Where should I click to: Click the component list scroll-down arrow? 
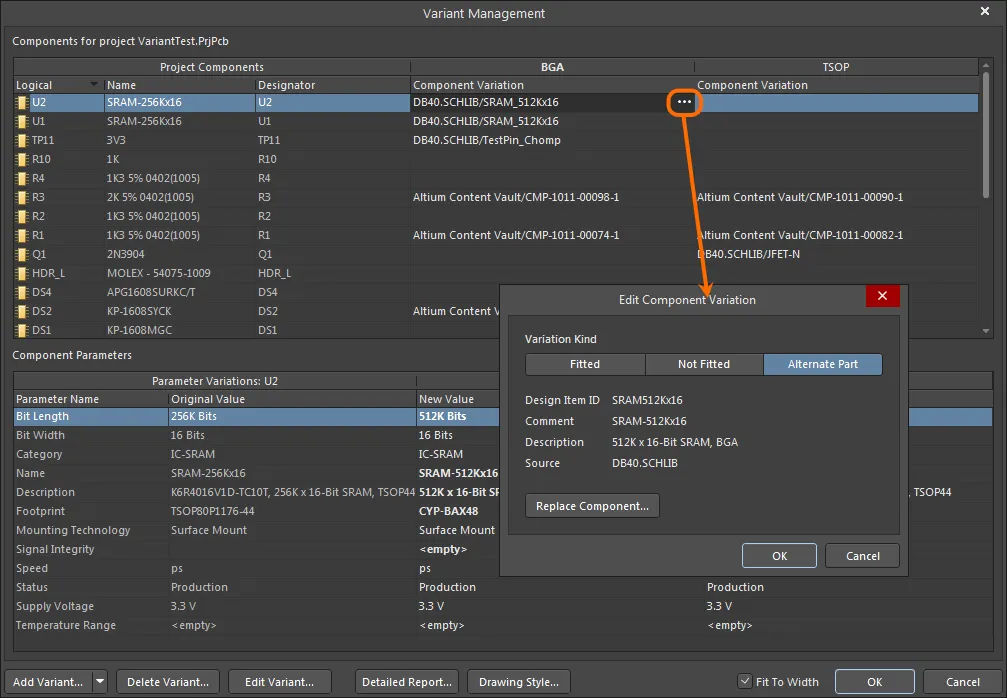tap(986, 331)
